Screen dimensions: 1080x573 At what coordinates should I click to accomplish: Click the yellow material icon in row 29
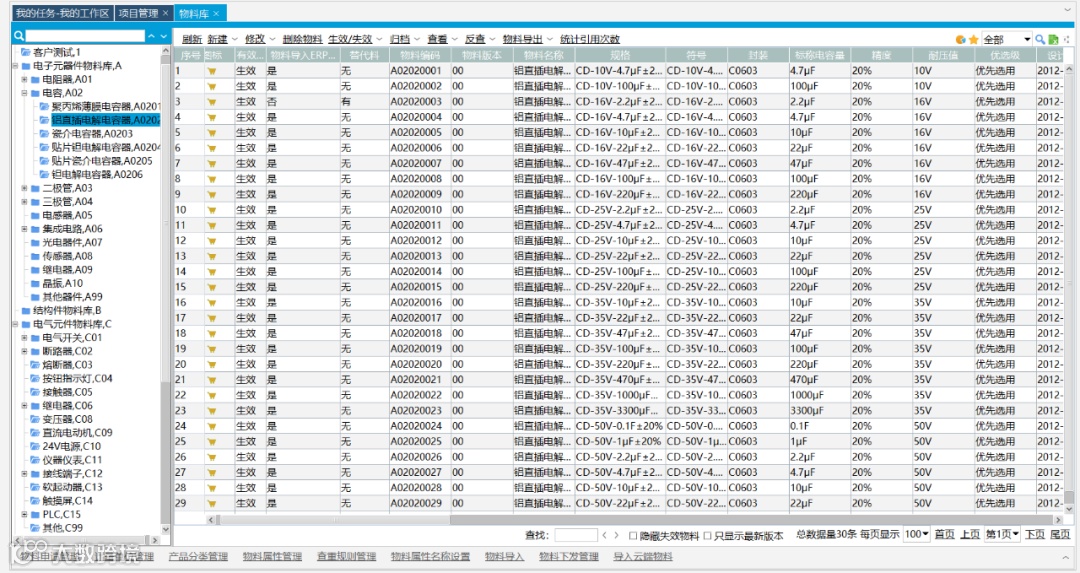pyautogui.click(x=211, y=503)
